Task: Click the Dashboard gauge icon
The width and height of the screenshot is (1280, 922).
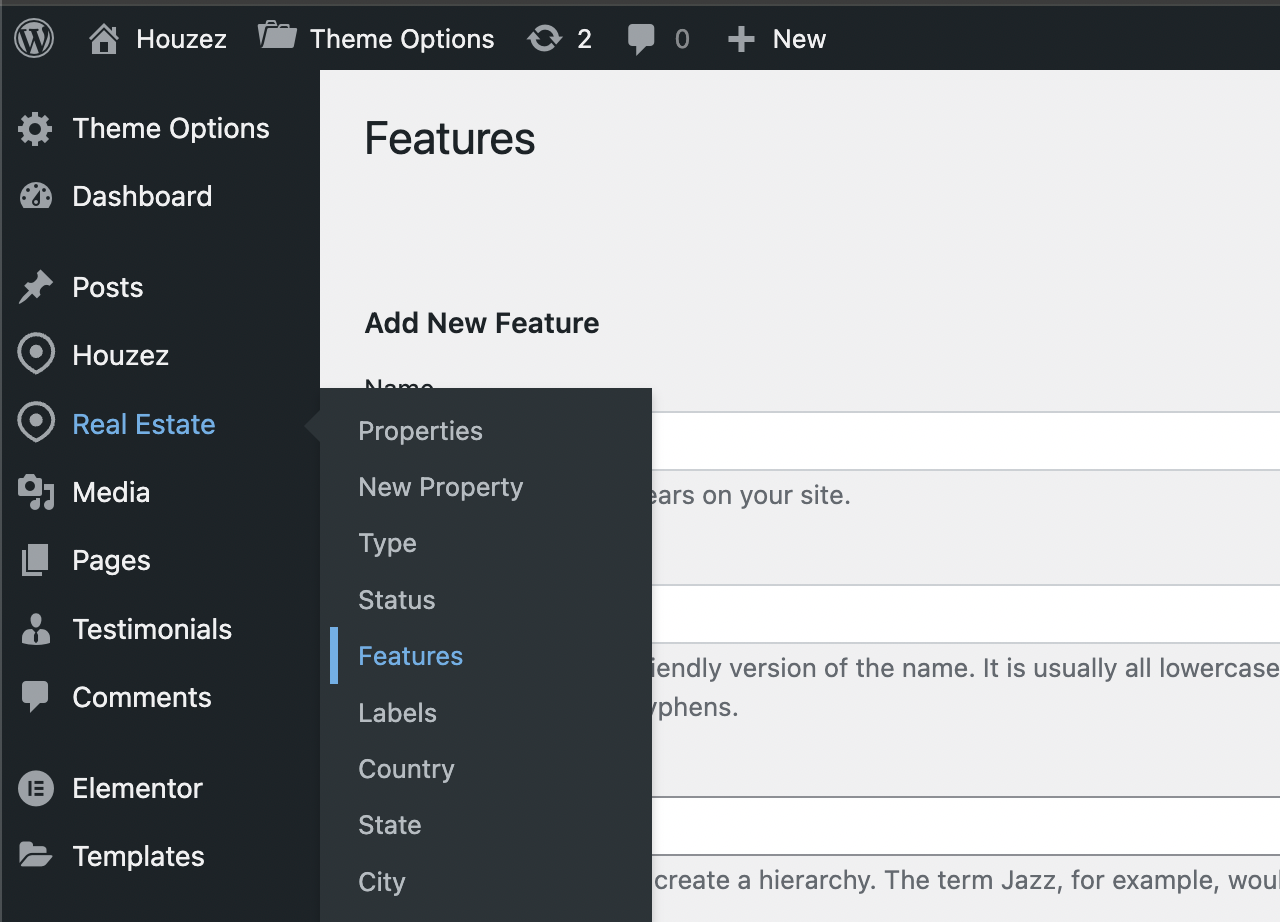Action: point(36,196)
